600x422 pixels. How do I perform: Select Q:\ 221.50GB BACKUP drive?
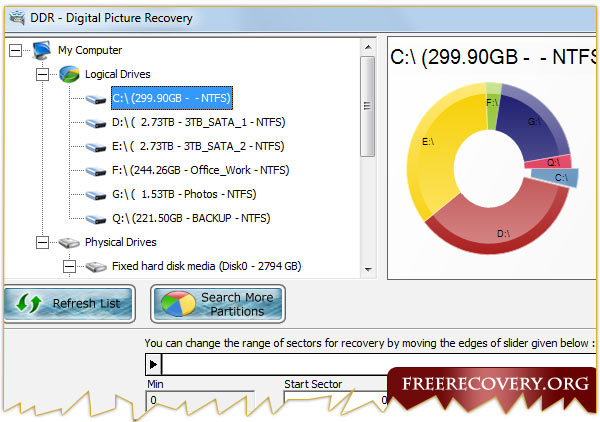click(x=191, y=218)
